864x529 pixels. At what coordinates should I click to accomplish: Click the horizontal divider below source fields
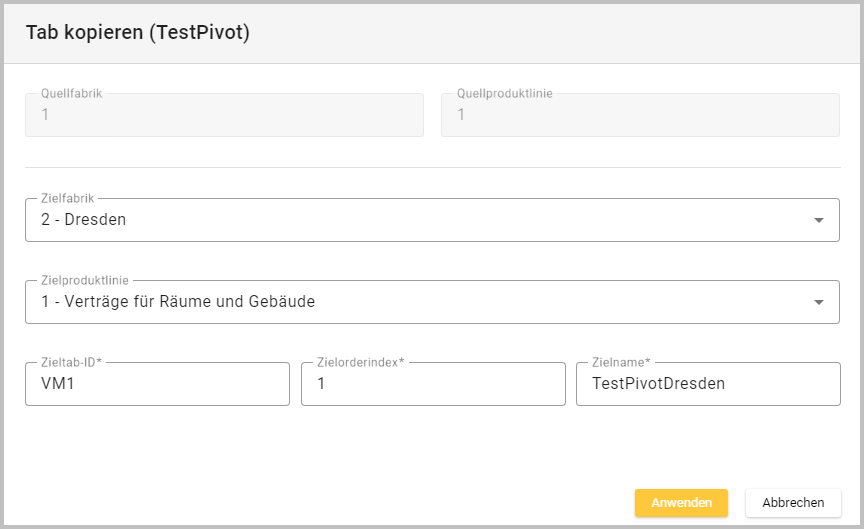[432, 167]
